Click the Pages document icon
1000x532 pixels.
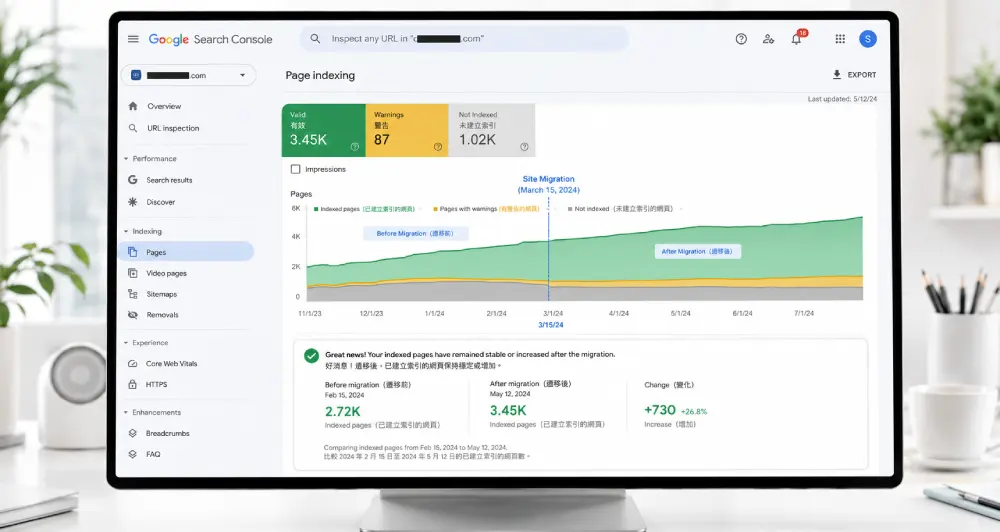(133, 252)
